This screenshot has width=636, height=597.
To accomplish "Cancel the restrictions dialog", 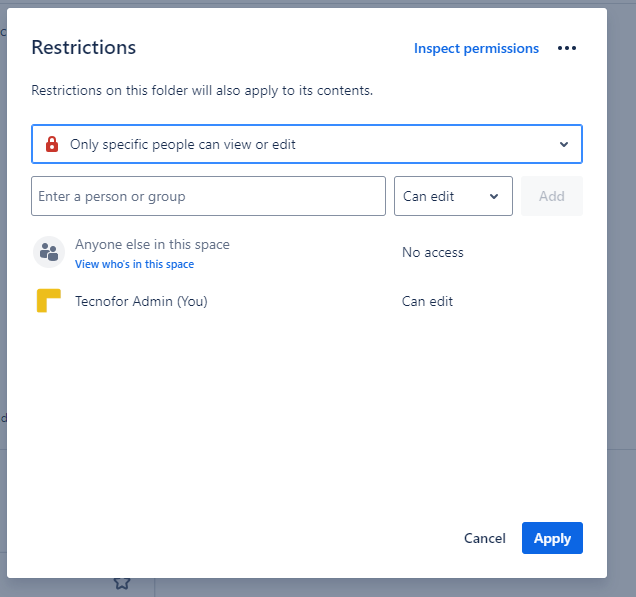I will point(485,538).
